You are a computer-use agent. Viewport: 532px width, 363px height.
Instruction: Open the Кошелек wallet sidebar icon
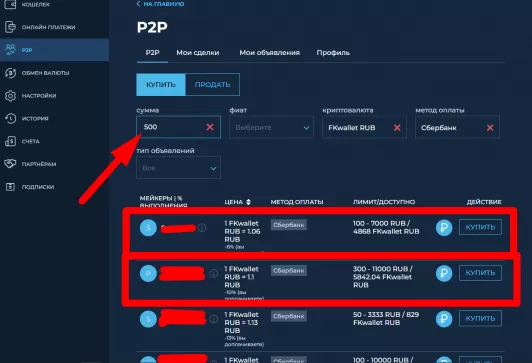pyautogui.click(x=10, y=4)
